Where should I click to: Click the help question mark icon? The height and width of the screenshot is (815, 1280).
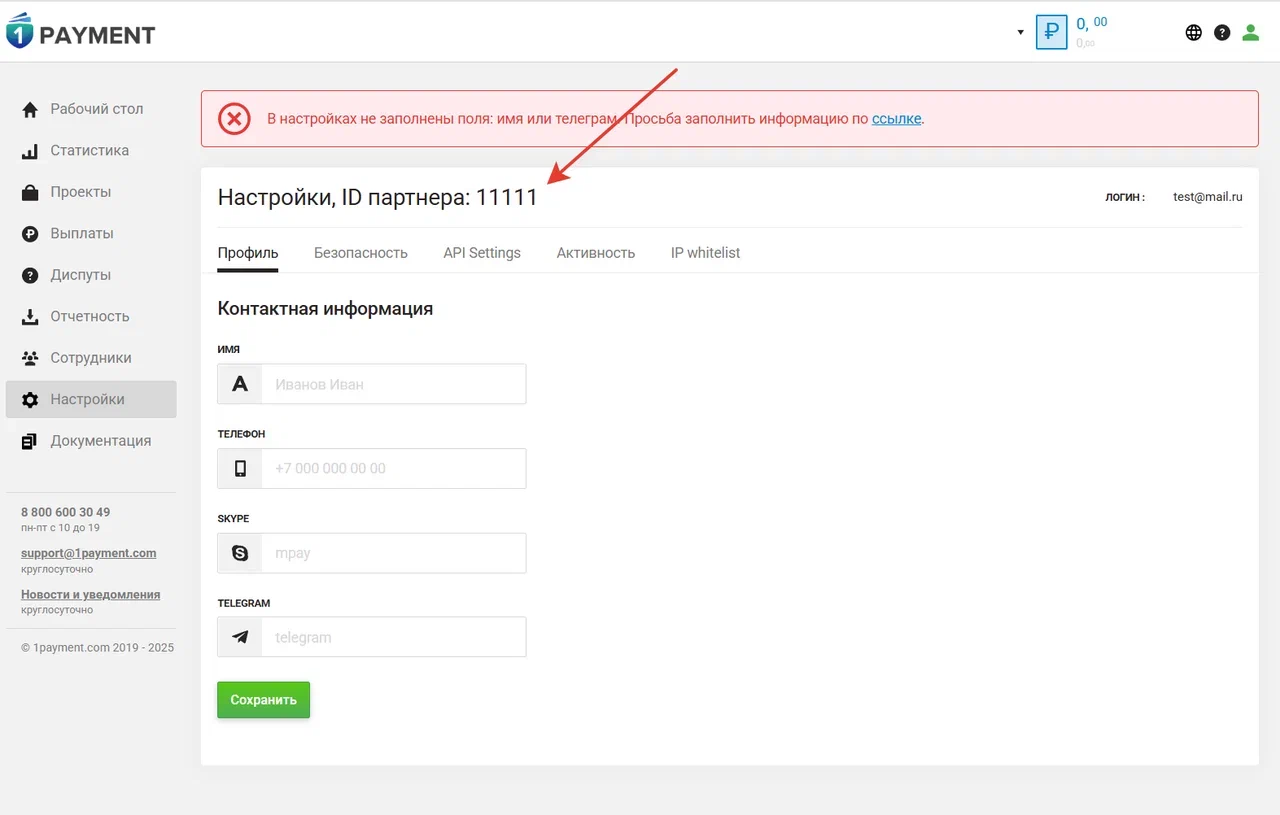tap(1221, 32)
